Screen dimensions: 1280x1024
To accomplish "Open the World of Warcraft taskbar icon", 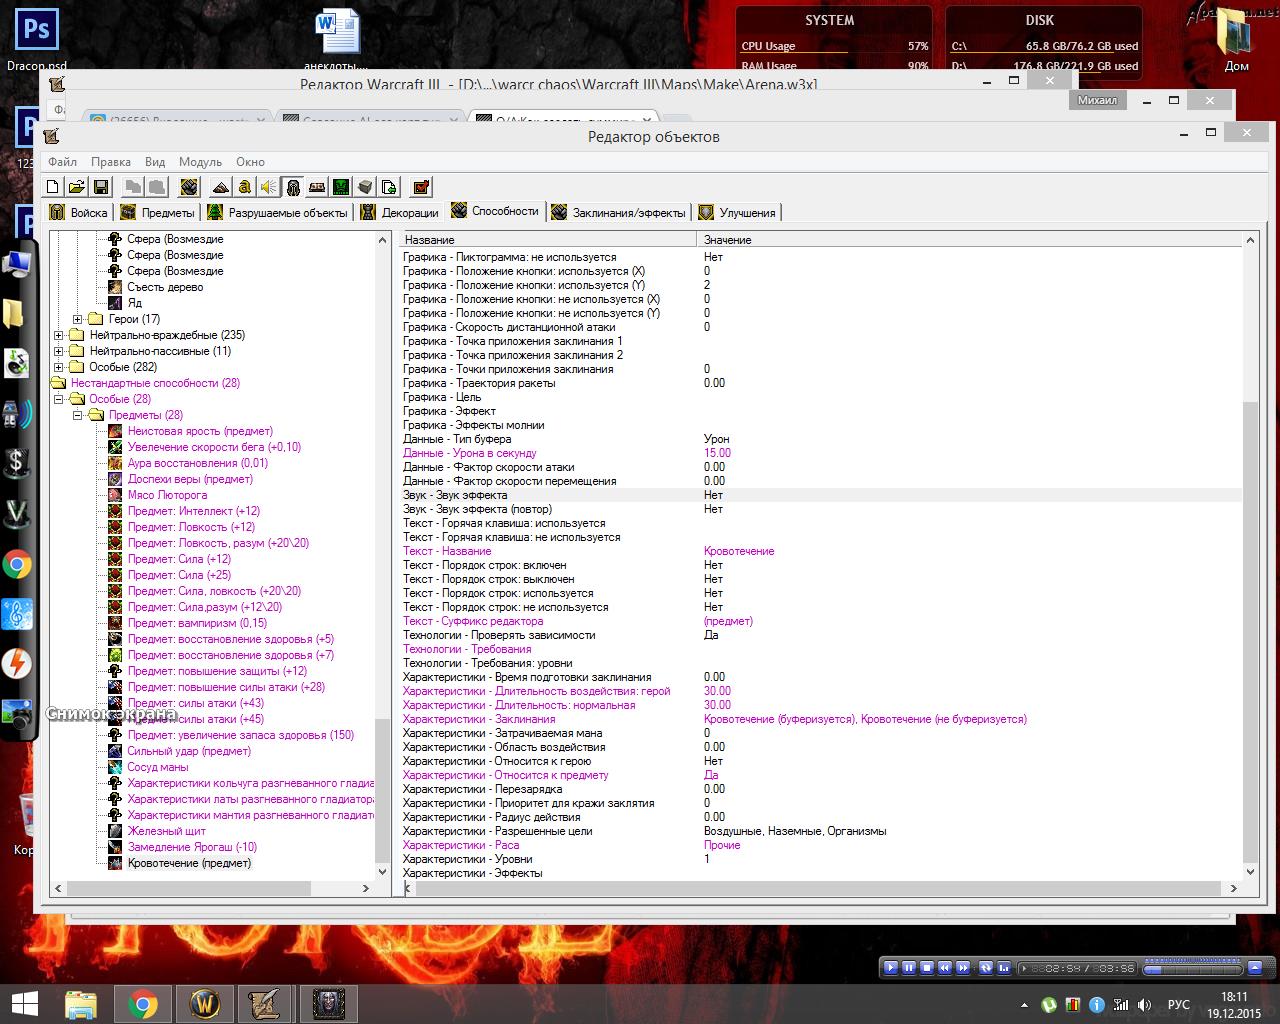I will 205,1003.
